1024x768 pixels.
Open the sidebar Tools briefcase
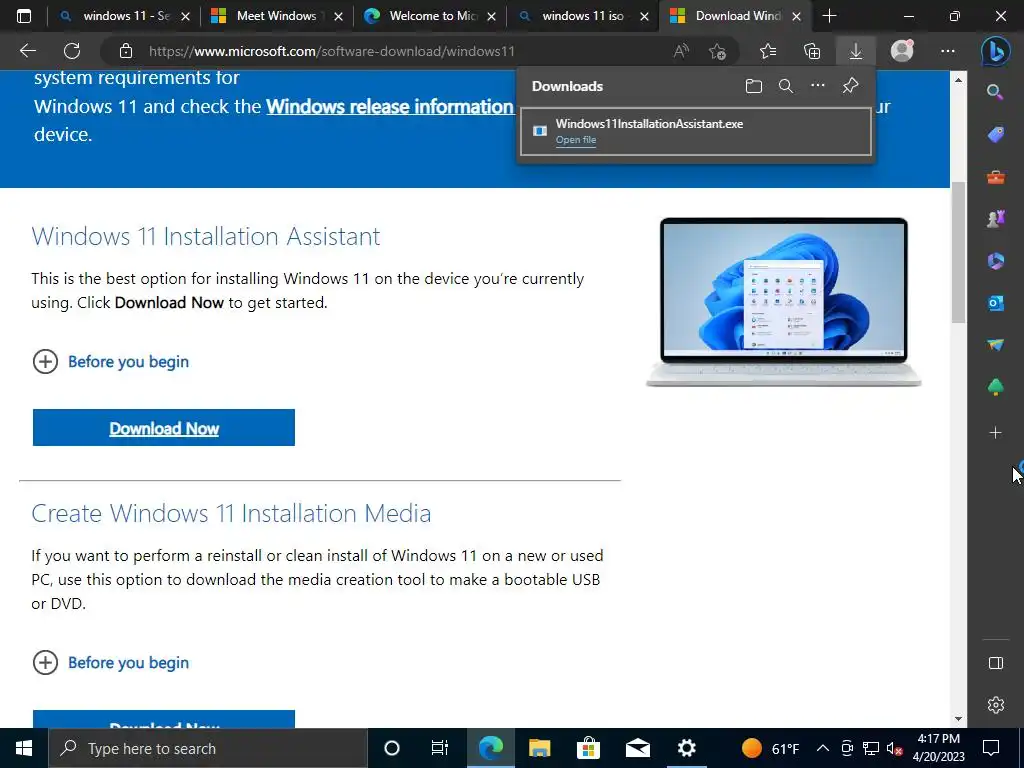tap(995, 177)
